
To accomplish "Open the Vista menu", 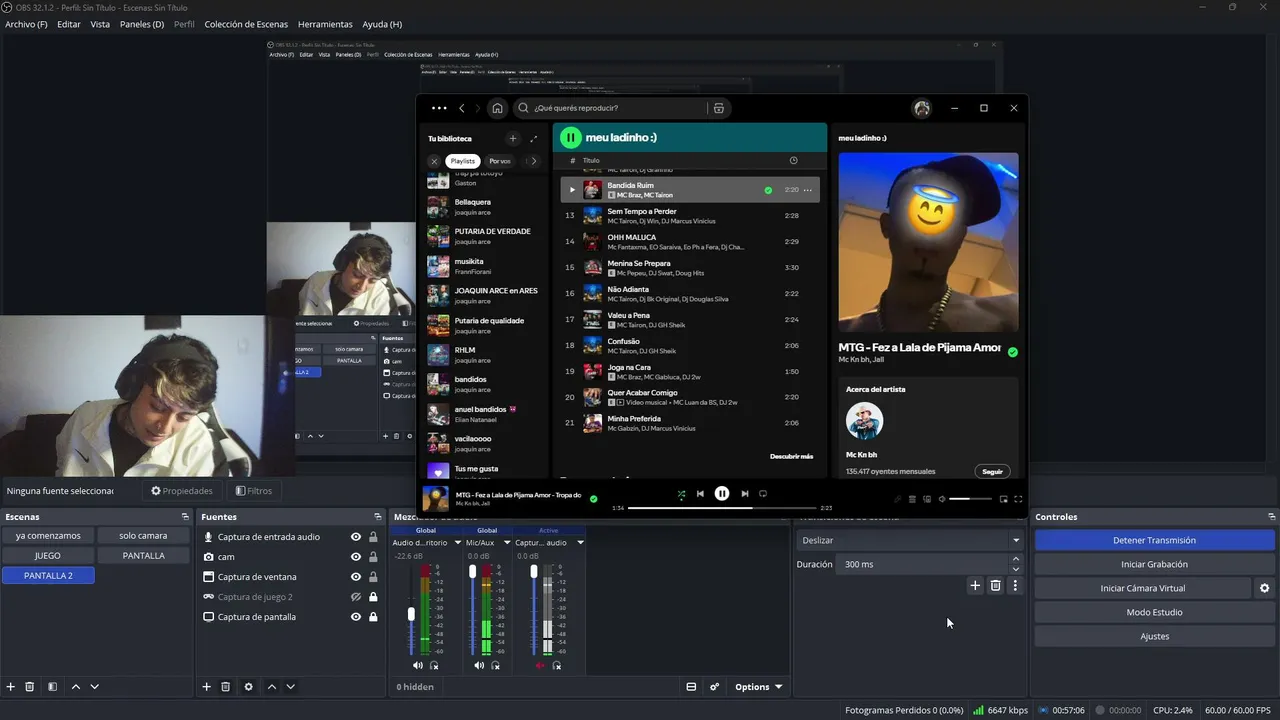I will click(x=100, y=24).
